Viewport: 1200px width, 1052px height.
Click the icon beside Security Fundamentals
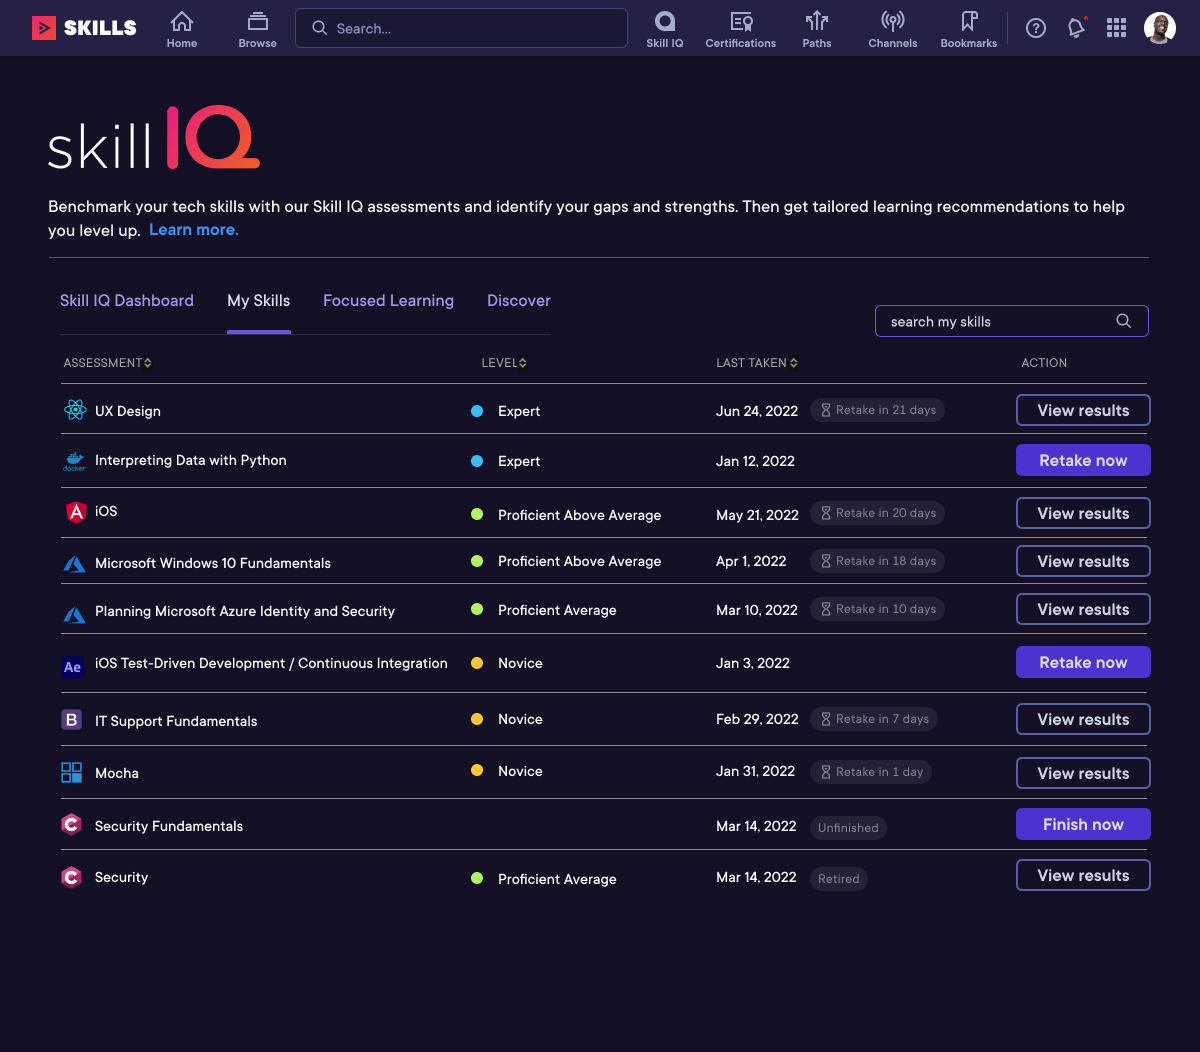[71, 825]
